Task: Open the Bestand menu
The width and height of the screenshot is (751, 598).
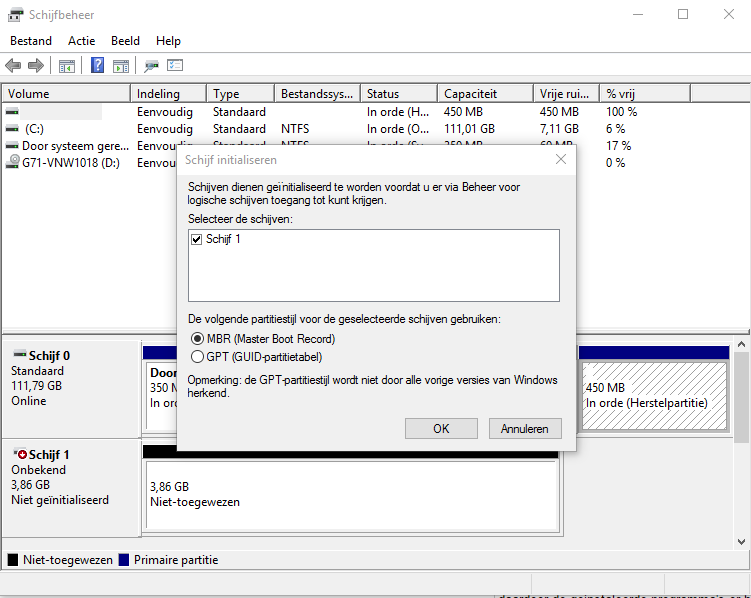Action: click(x=31, y=41)
